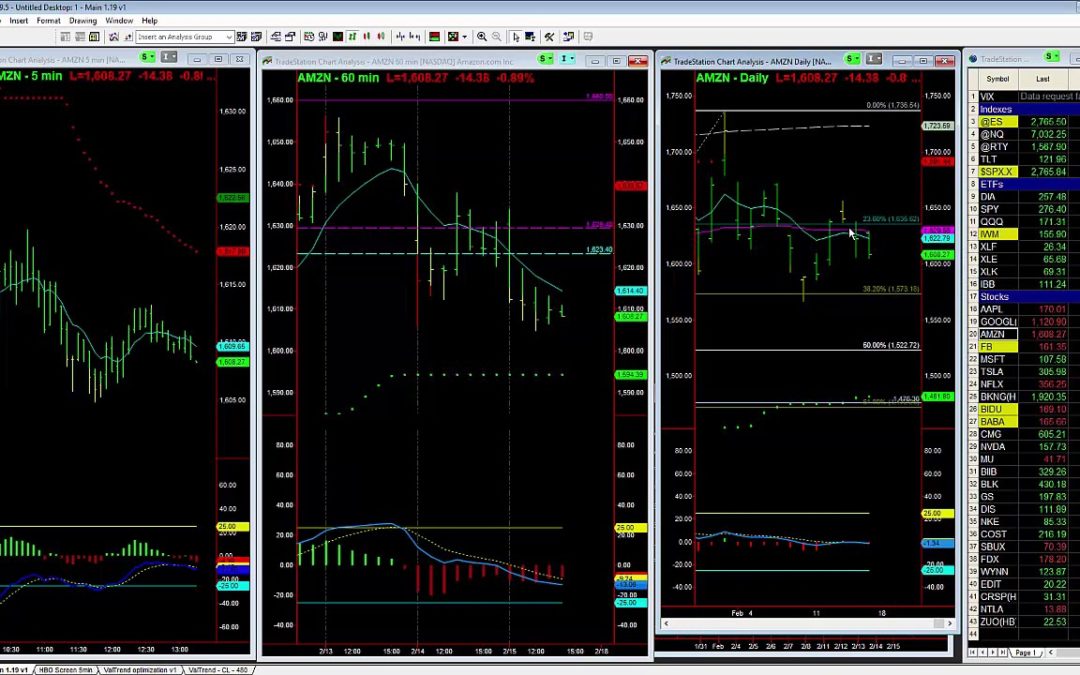
Task: Click the clock symbol timeframe icon
Action: [309, 37]
